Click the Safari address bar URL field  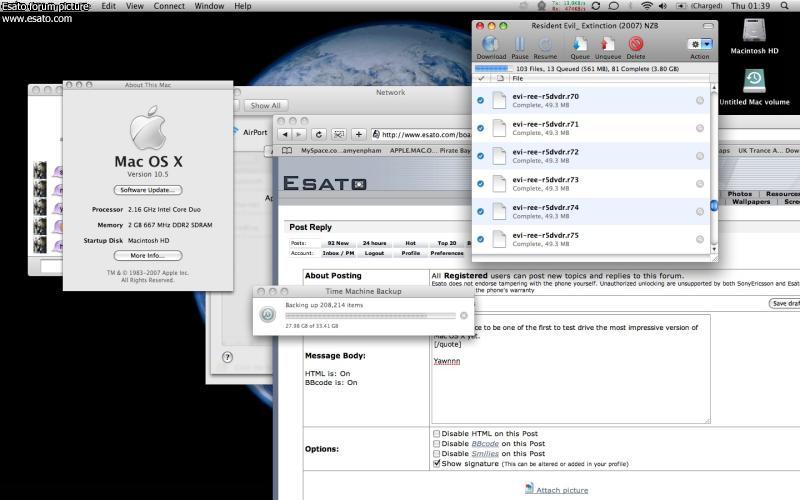pos(421,134)
